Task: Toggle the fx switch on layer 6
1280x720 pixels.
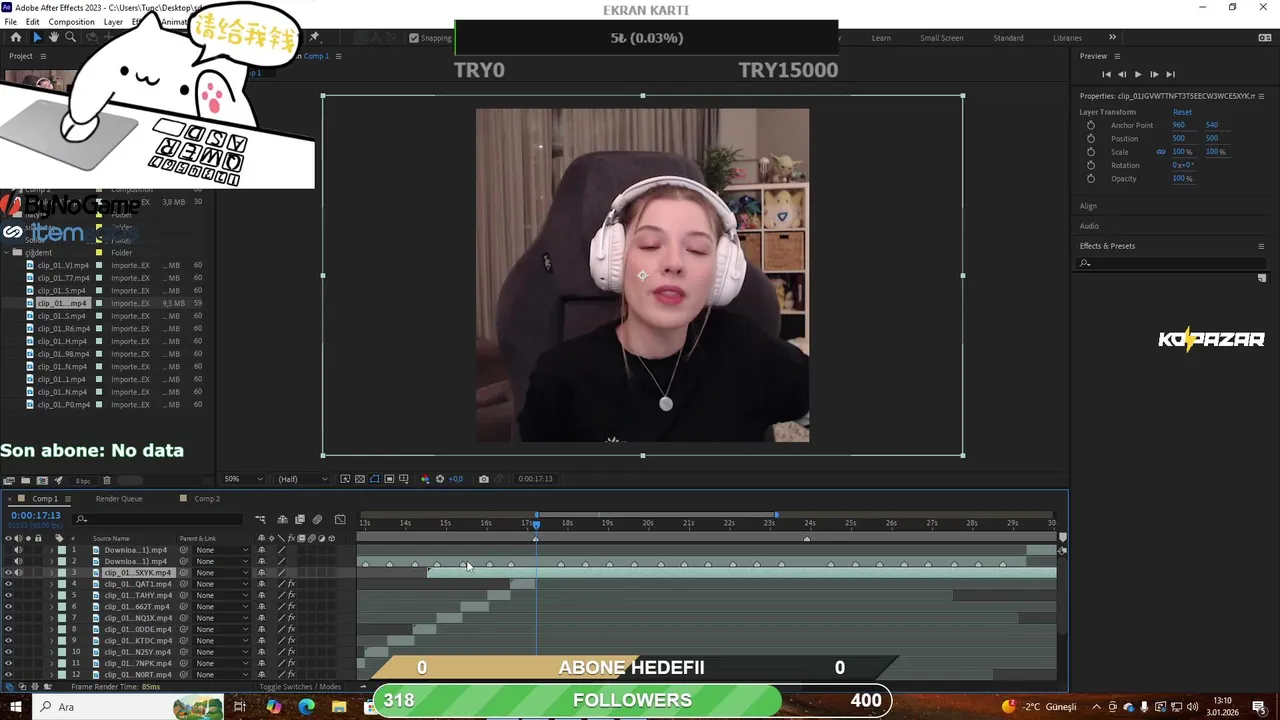Action: point(292,607)
